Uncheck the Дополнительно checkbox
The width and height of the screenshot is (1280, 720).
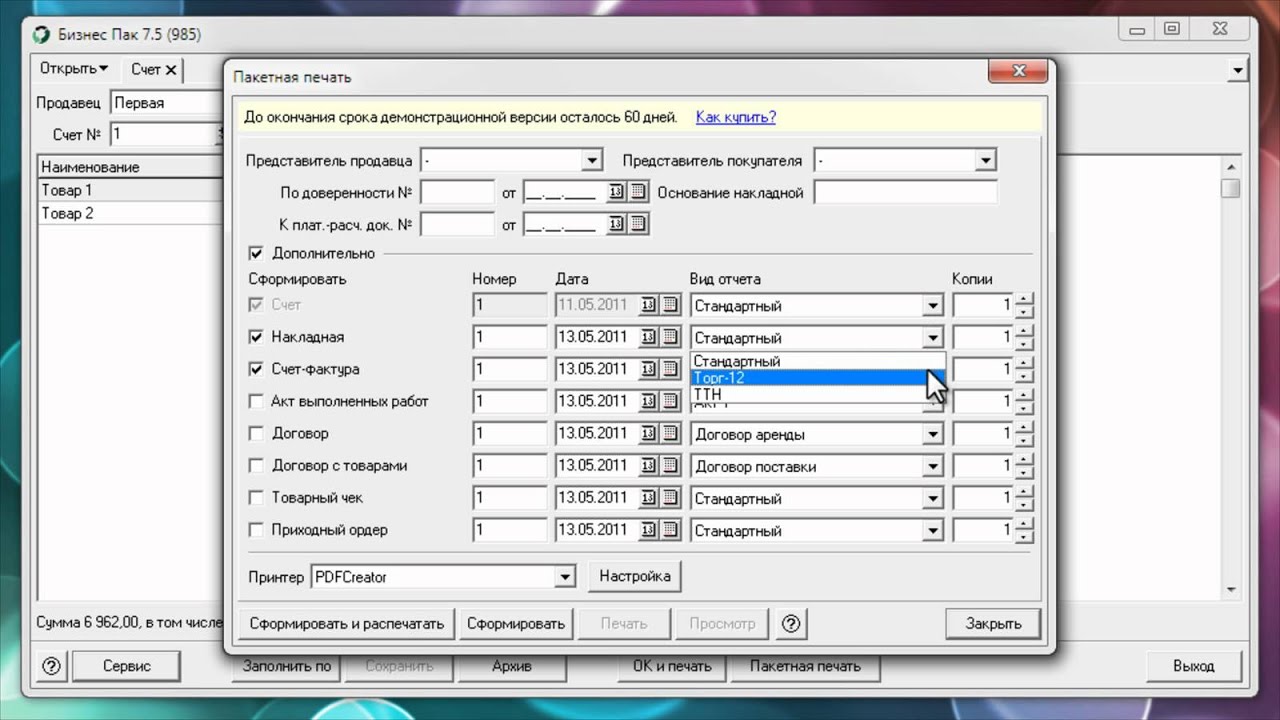pos(255,254)
